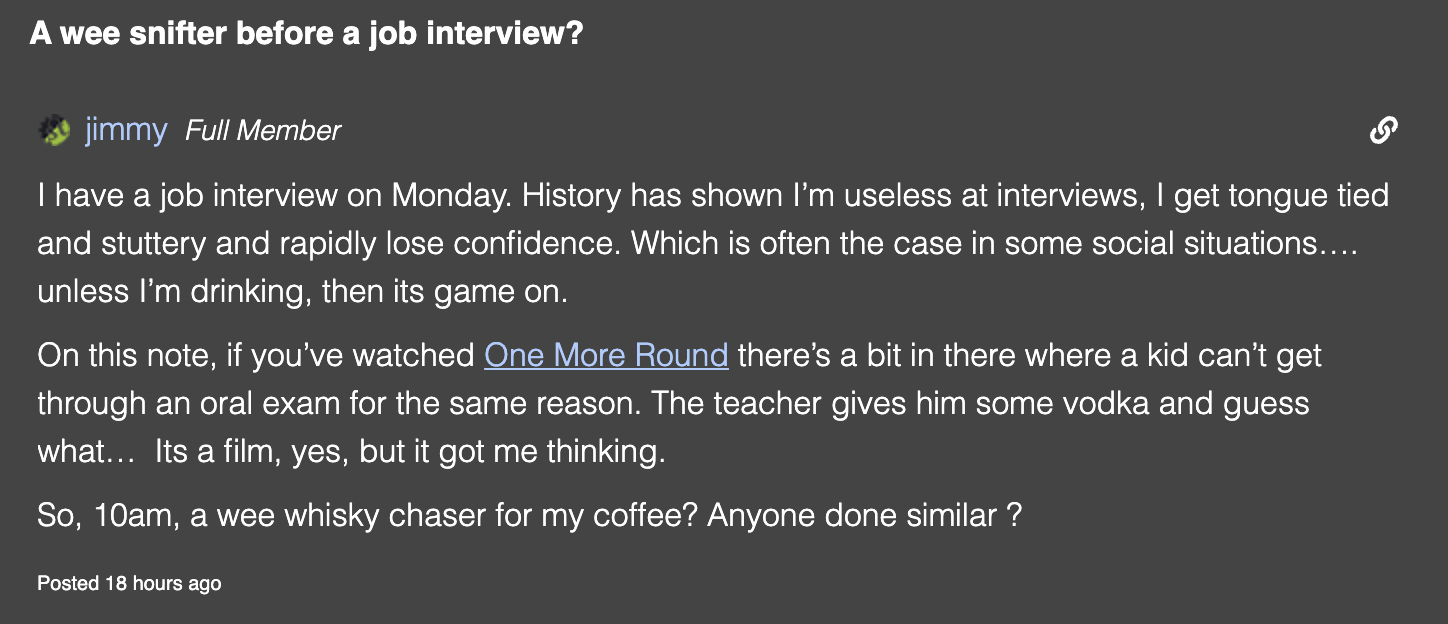The image size is (1448, 624).
Task: Click the chain permalink icon on the post
Action: (x=1383, y=130)
